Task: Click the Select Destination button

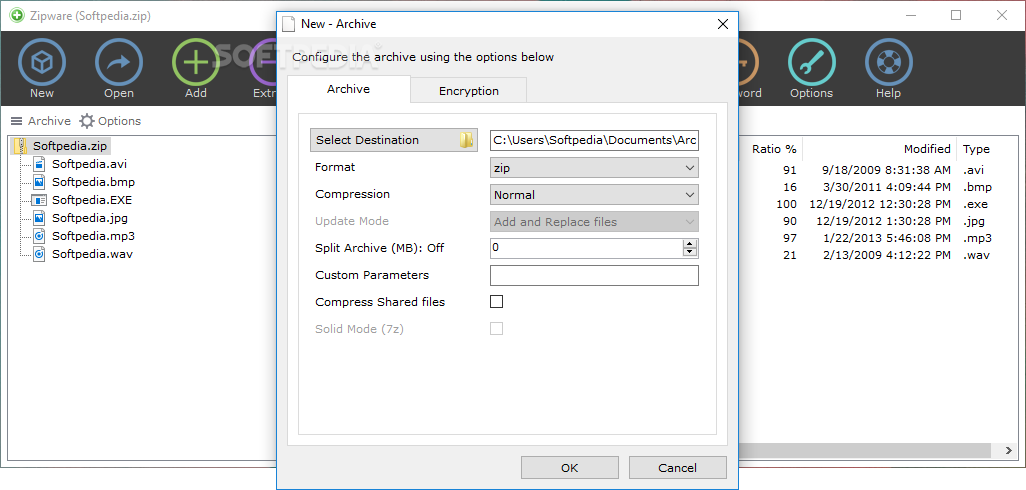Action: click(394, 140)
